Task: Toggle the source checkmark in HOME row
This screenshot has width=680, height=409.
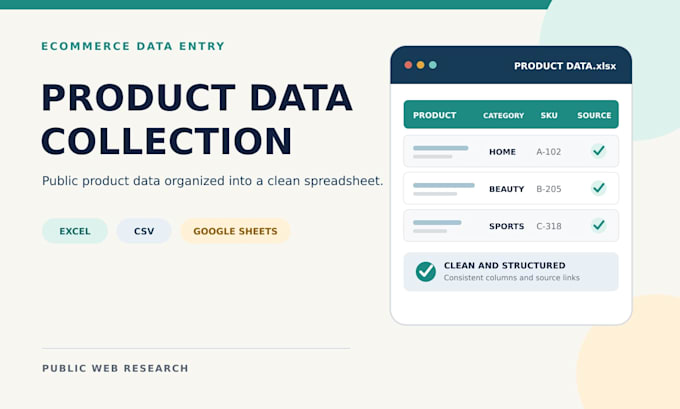Action: [598, 151]
